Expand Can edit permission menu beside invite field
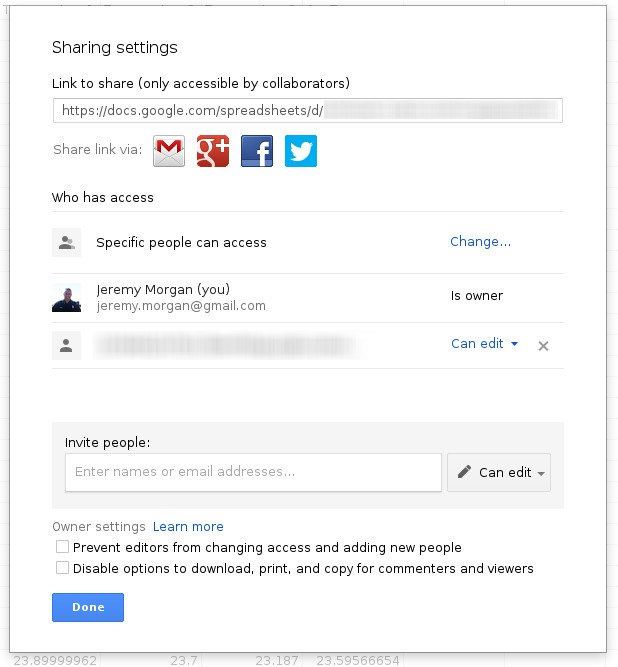The width and height of the screenshot is (618, 667). click(x=499, y=473)
